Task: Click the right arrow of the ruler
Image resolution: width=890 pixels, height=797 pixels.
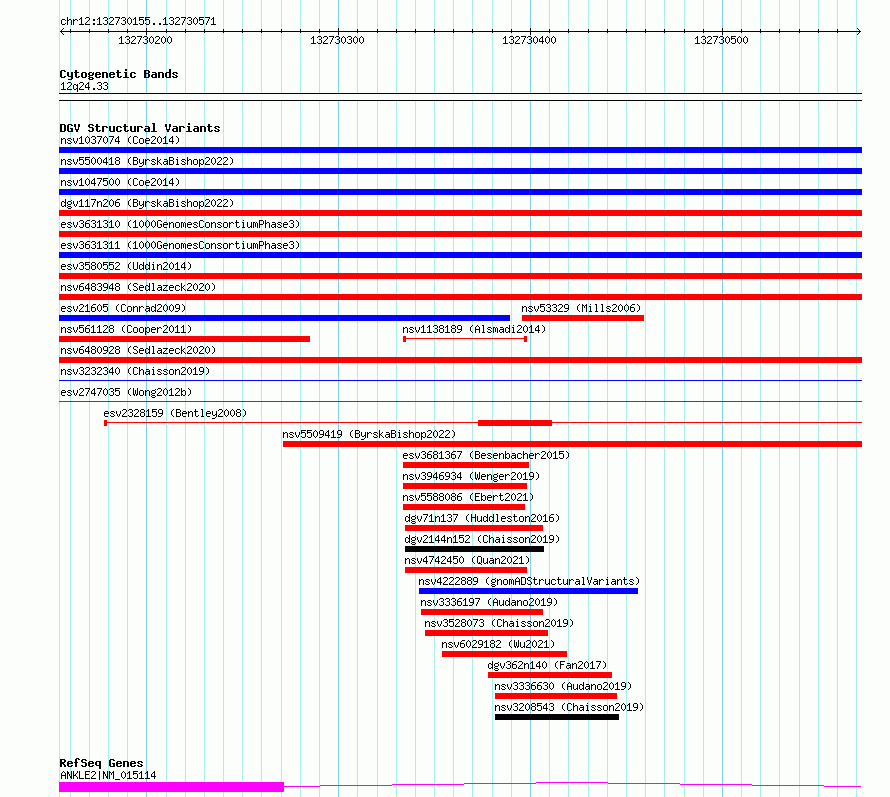Action: click(x=859, y=32)
